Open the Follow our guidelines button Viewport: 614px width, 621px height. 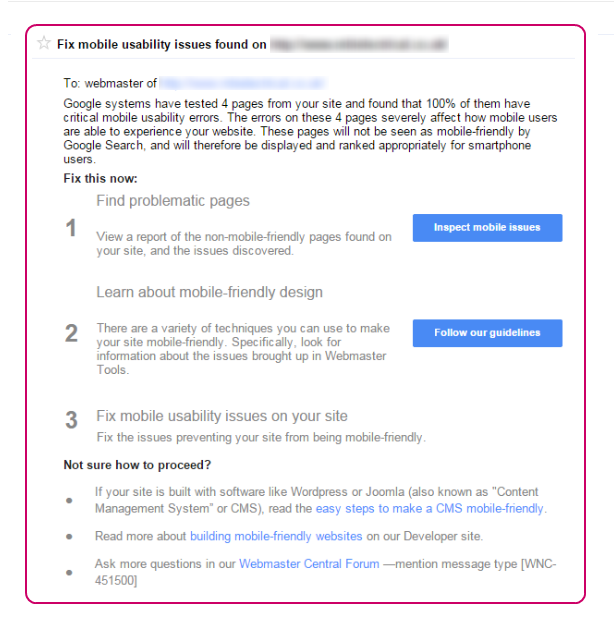pos(487,333)
